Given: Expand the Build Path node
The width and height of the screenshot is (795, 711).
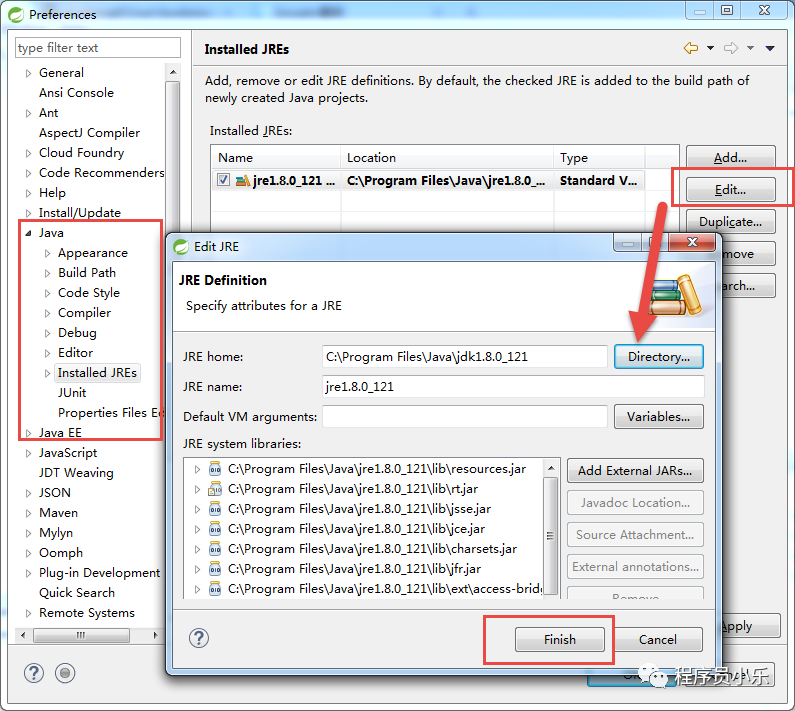Looking at the screenshot, I should [47, 273].
